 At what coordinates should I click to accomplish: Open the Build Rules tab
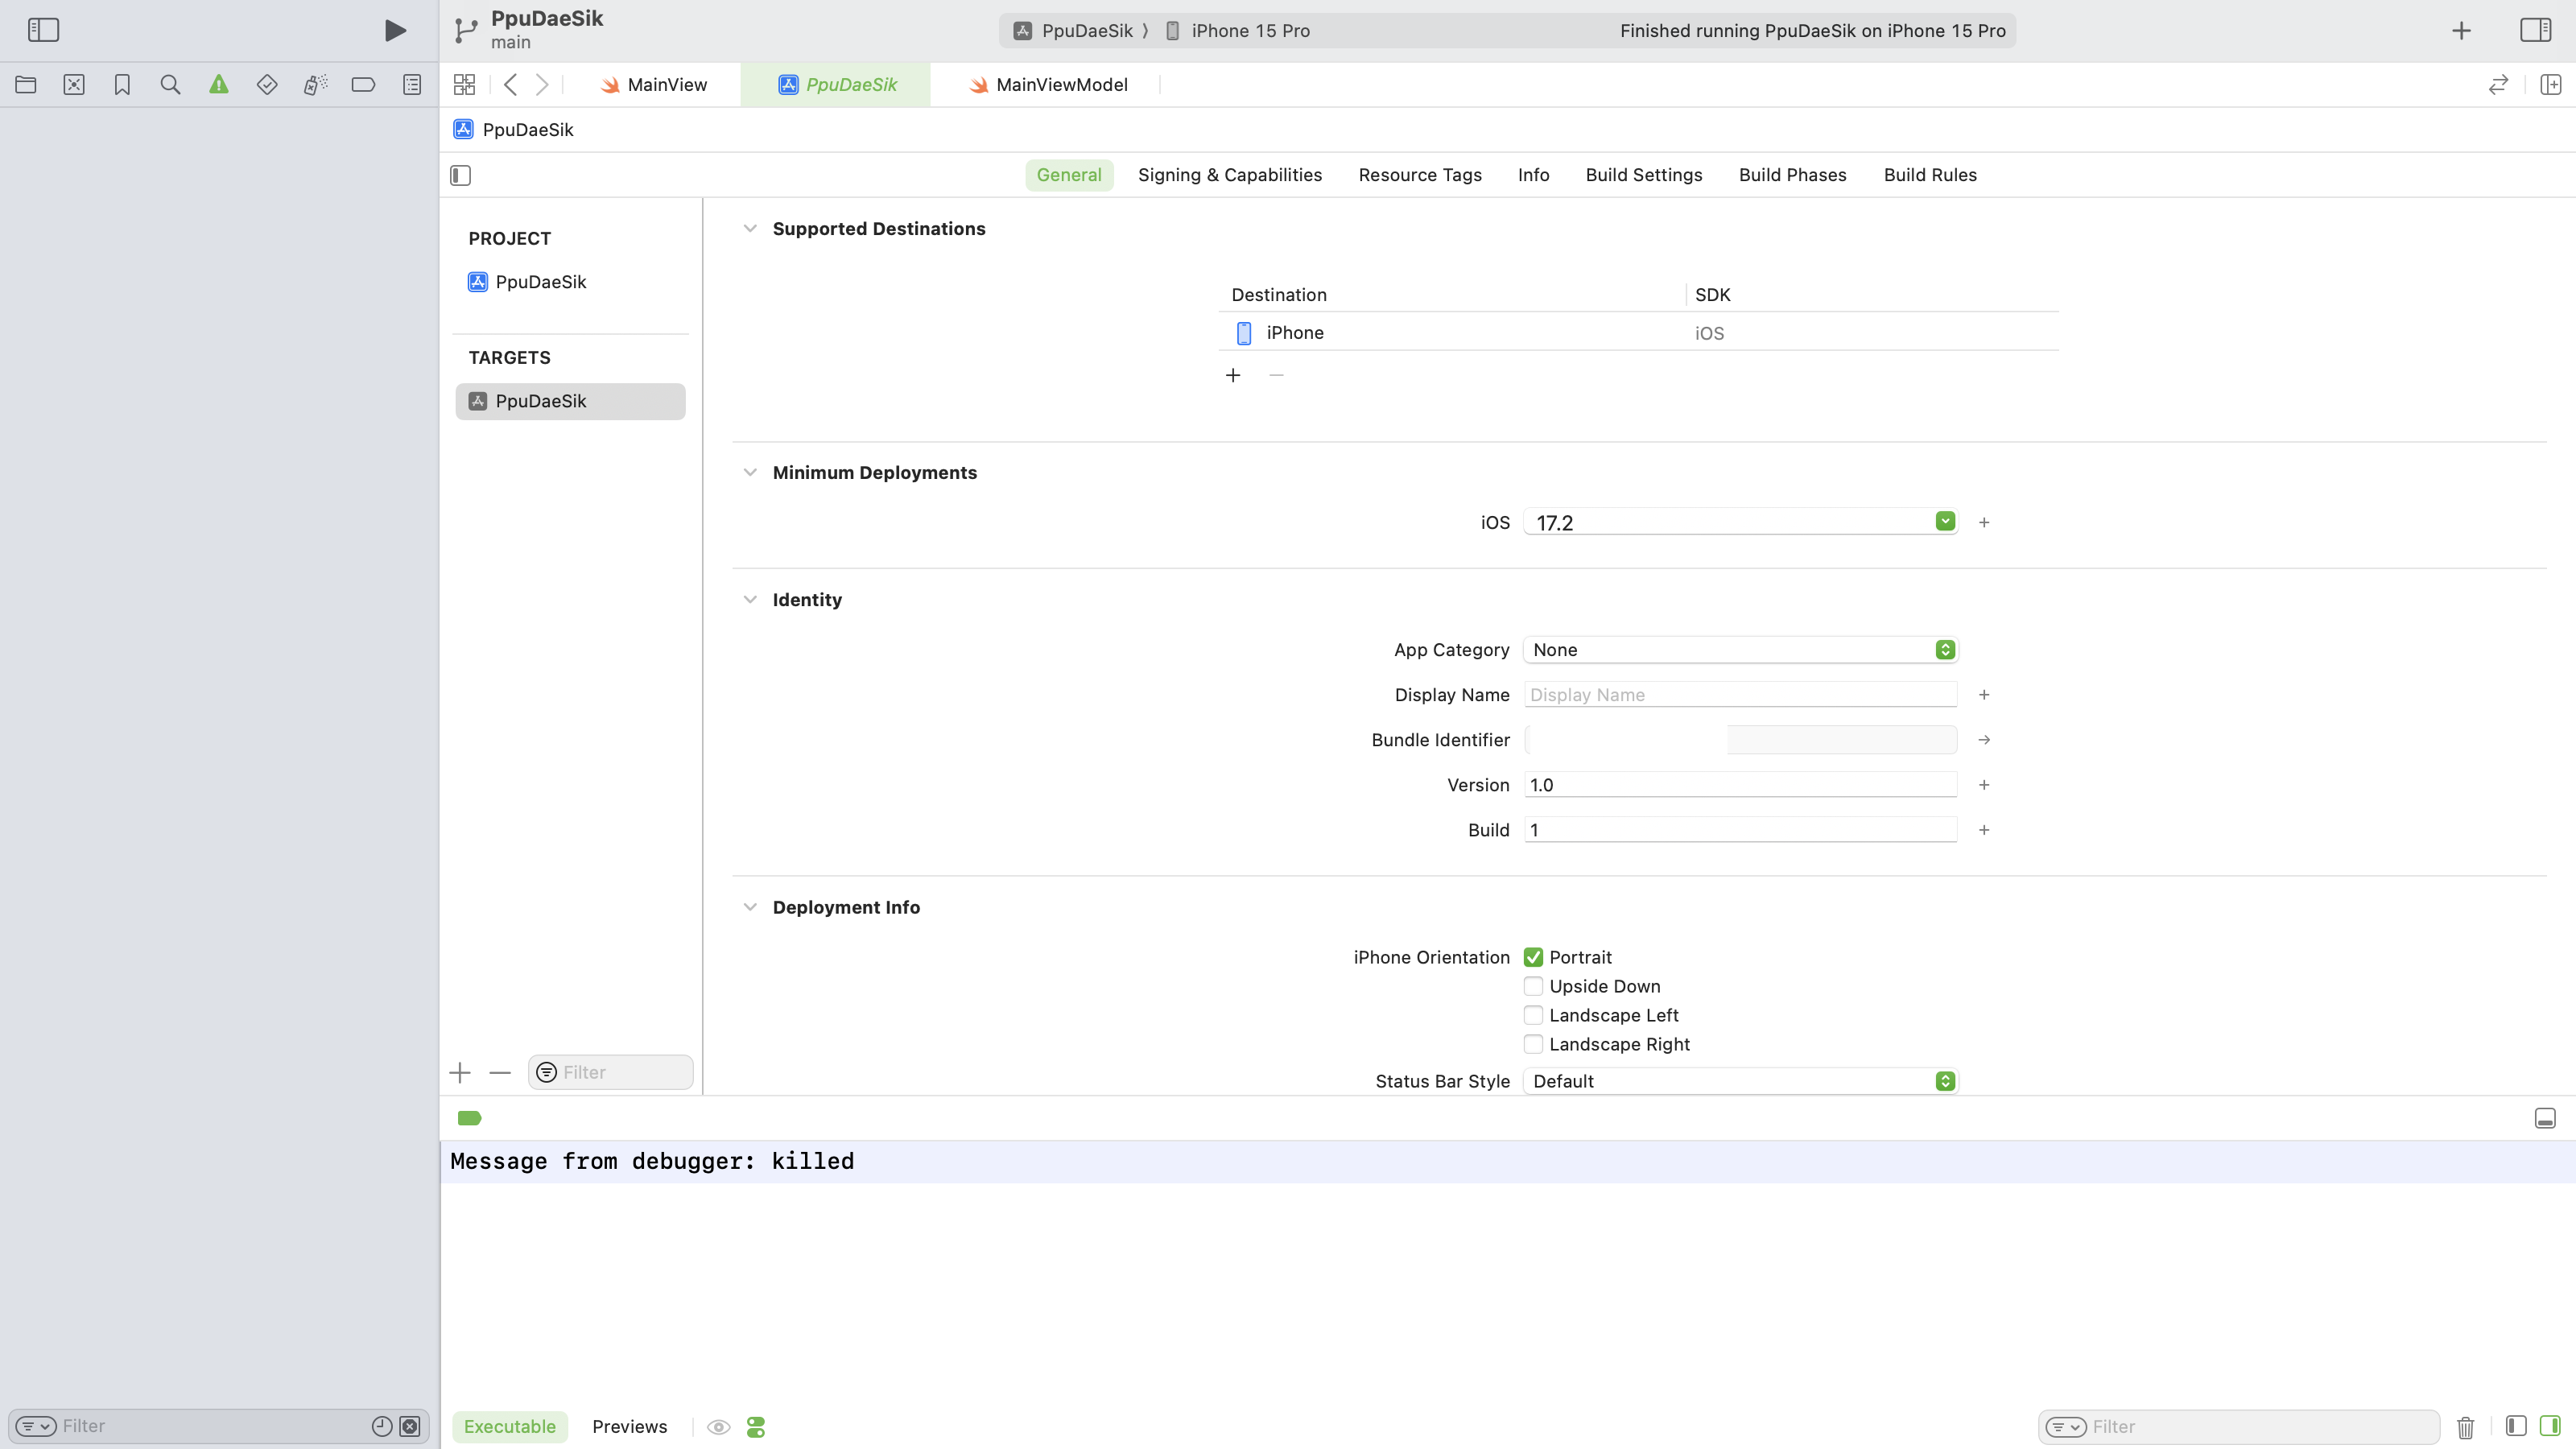pos(1930,176)
